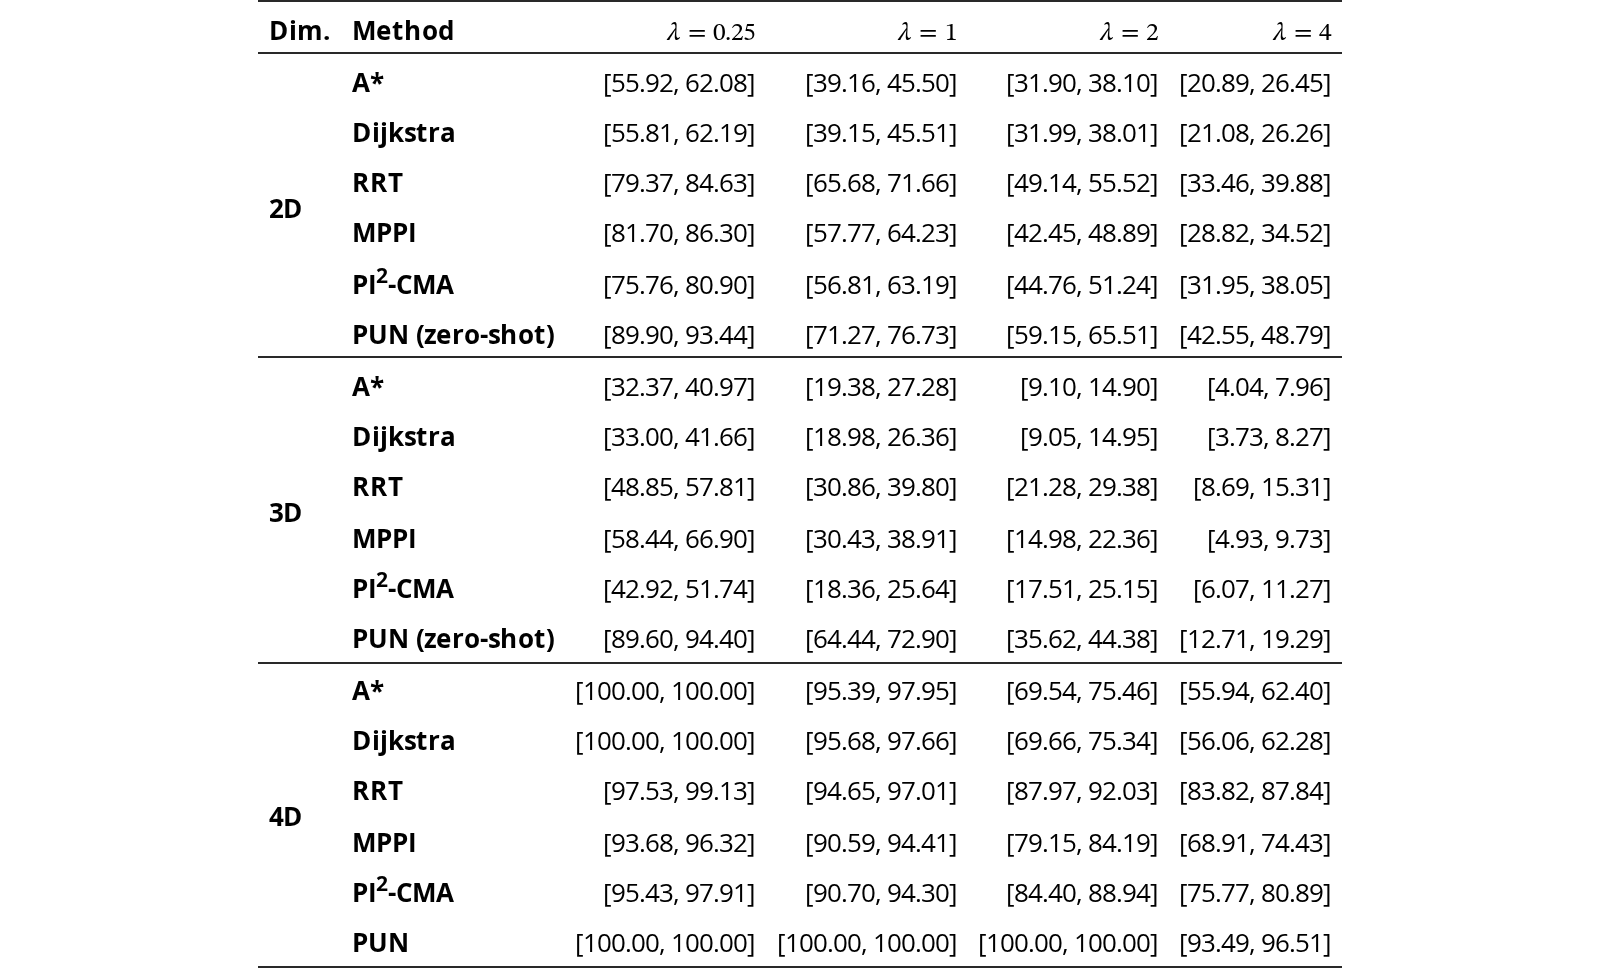Select the Method column header

403,31
